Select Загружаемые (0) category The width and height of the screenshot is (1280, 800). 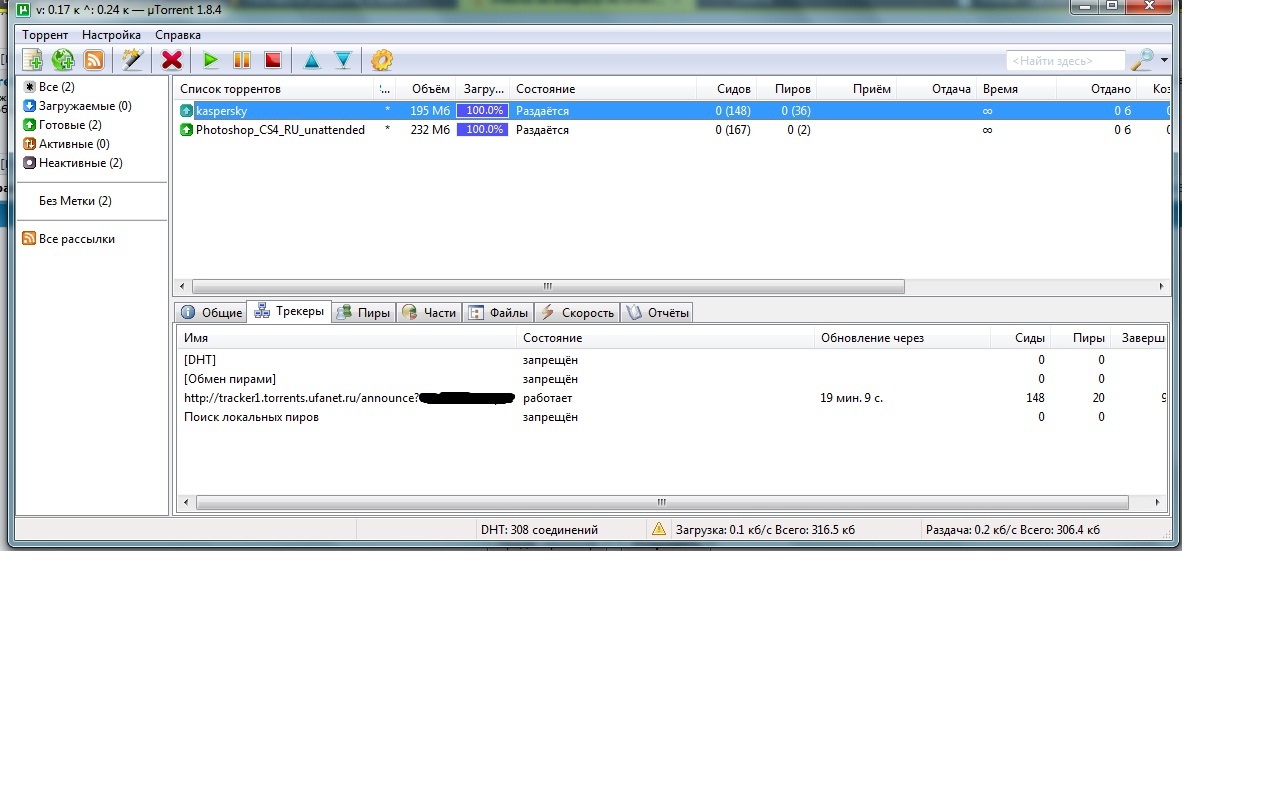click(x=77, y=106)
